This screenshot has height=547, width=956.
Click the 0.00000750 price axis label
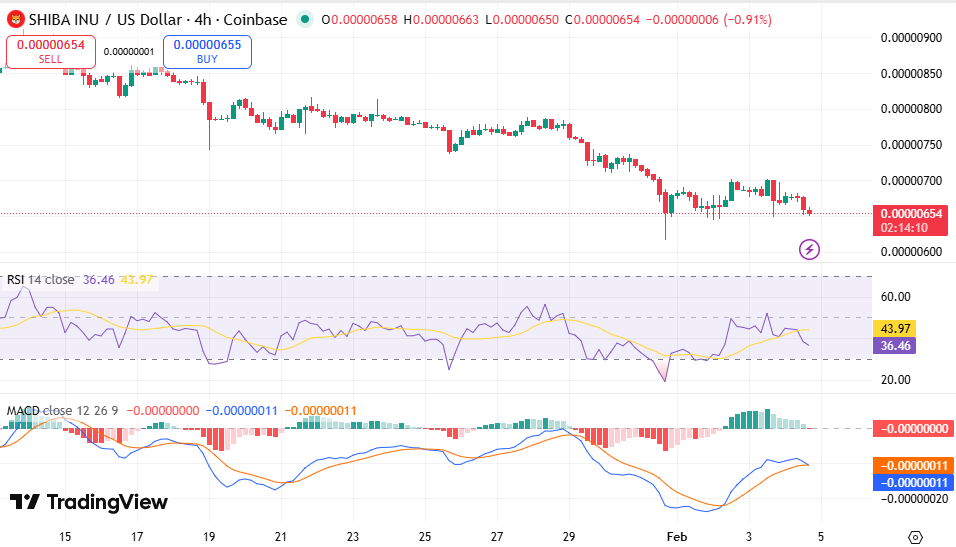pos(911,145)
